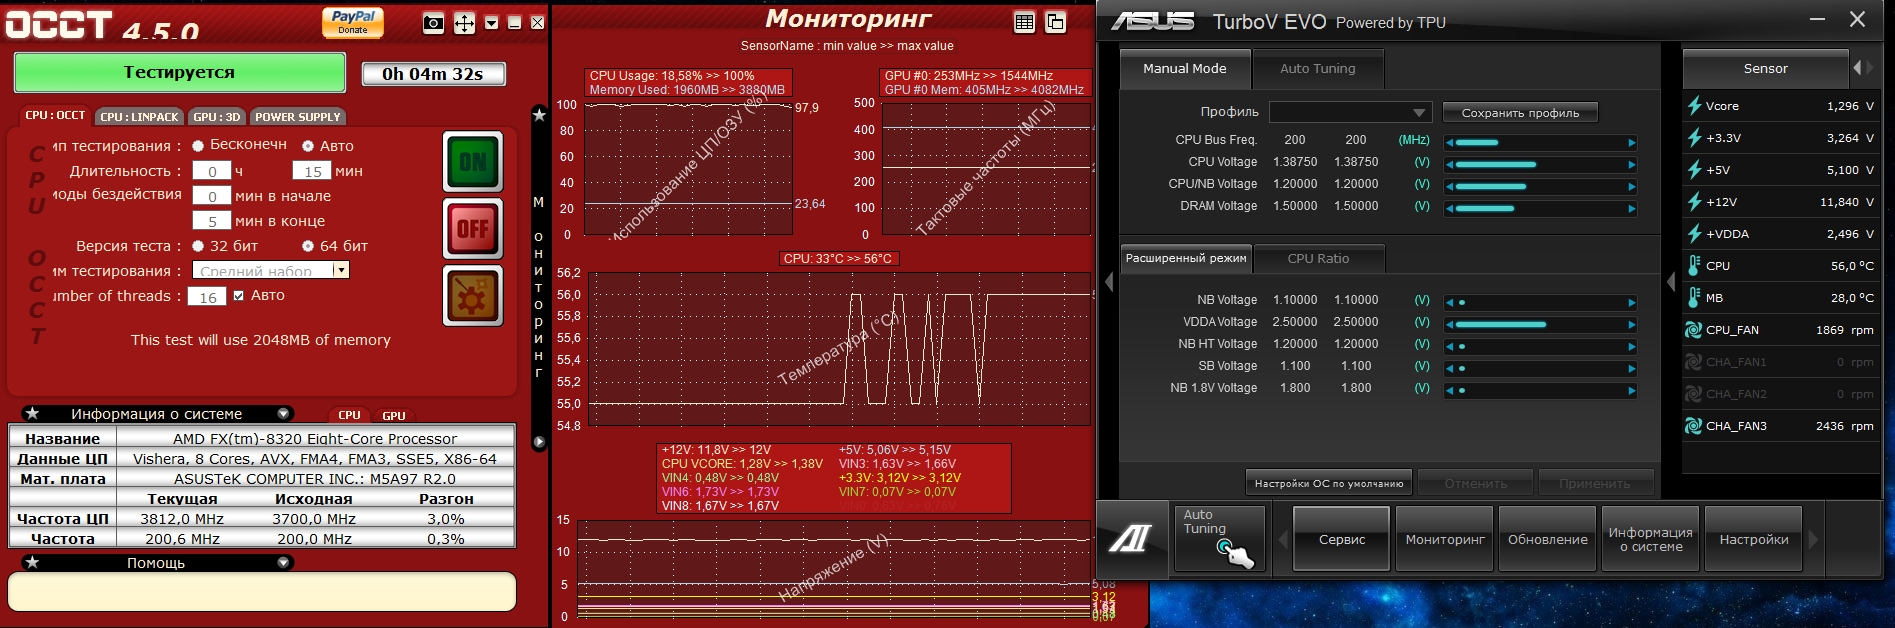Open the CPU:LINPACK tab

click(x=139, y=117)
